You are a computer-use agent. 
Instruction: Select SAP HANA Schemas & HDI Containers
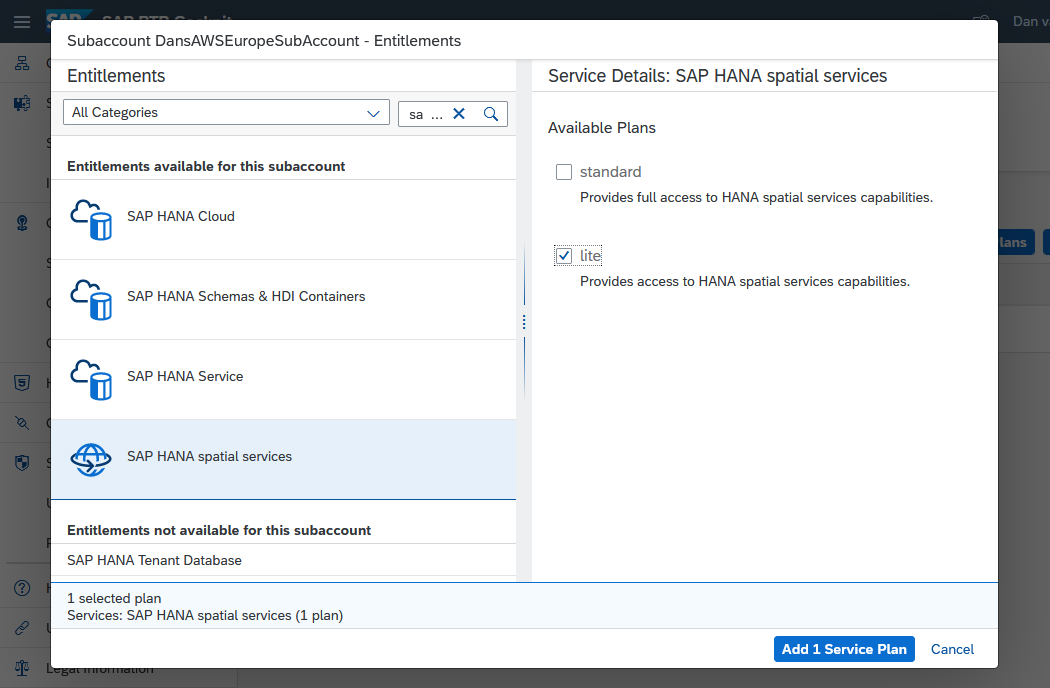pos(283,299)
